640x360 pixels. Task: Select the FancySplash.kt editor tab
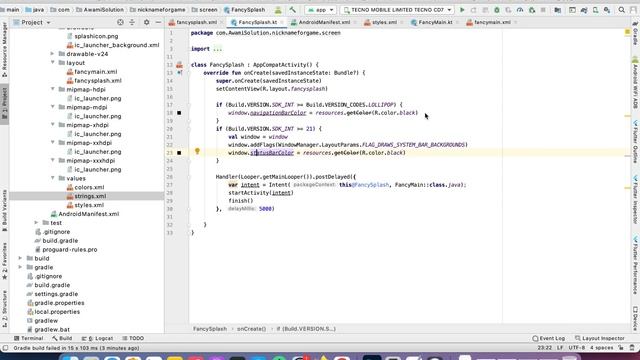pyautogui.click(x=257, y=22)
